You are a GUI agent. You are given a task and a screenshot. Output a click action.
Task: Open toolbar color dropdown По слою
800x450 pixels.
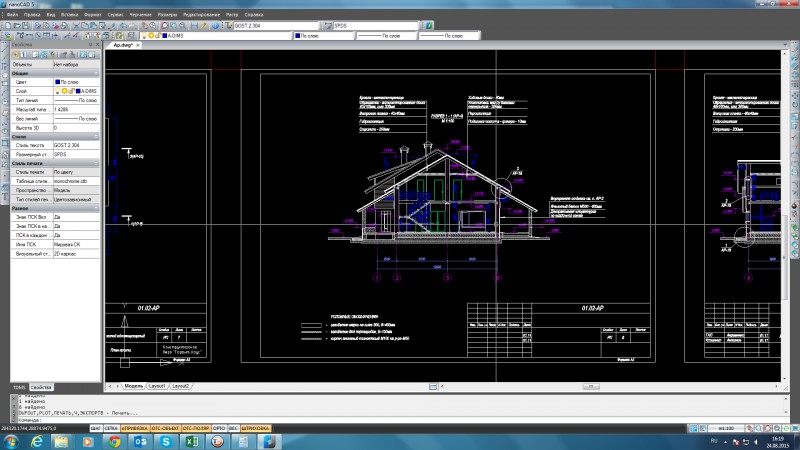[323, 36]
